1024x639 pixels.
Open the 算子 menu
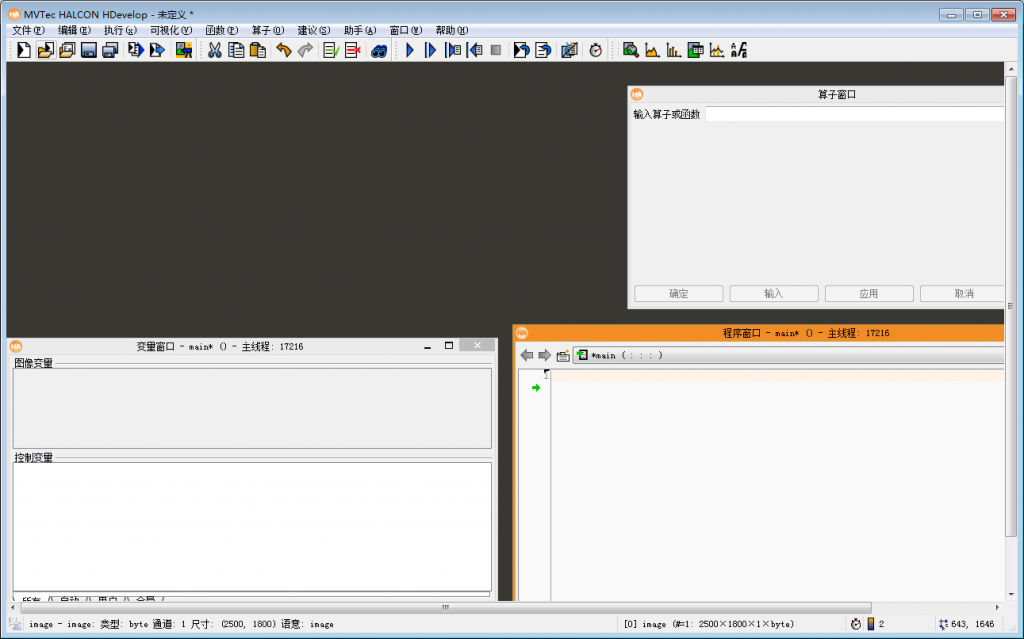point(268,30)
